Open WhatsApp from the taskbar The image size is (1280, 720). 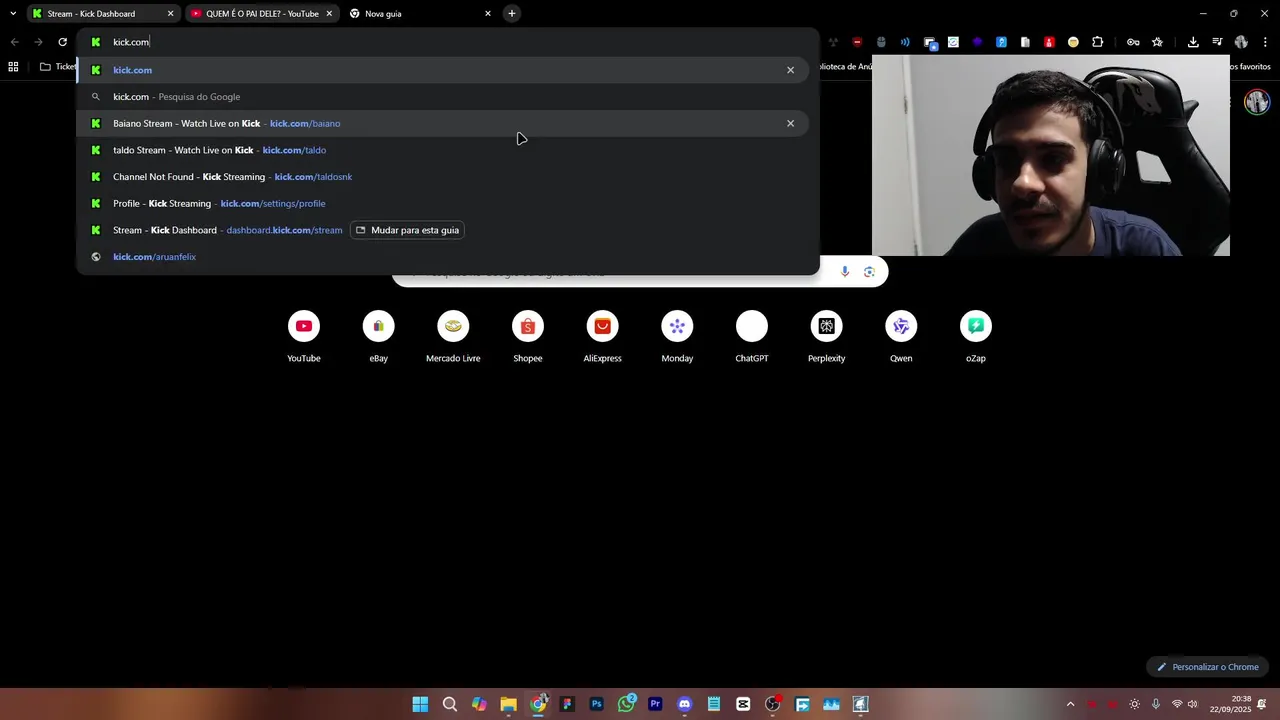626,704
